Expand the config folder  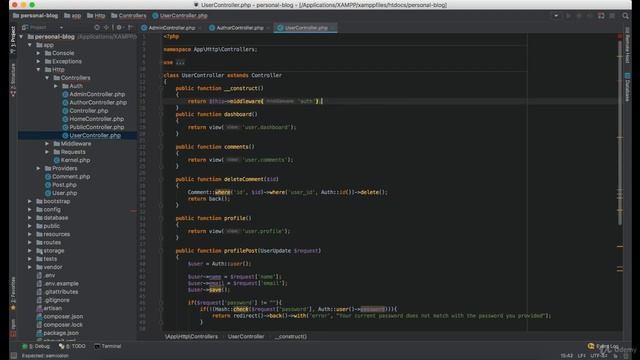click(x=30, y=209)
